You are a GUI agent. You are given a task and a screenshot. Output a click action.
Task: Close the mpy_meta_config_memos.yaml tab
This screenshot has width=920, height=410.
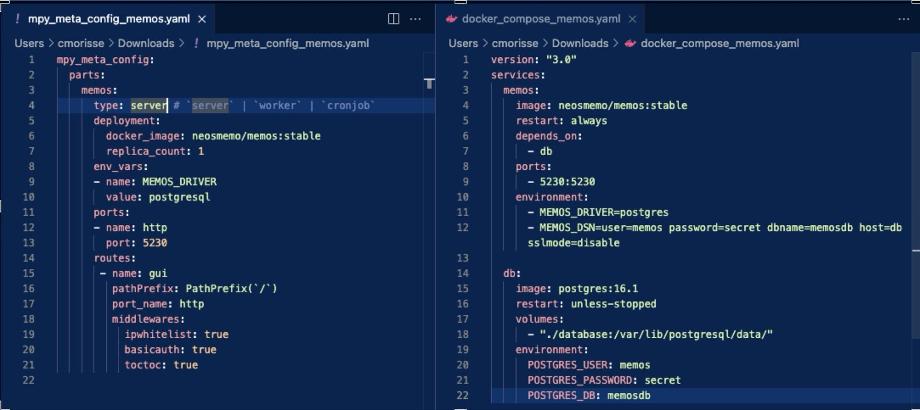pos(202,19)
